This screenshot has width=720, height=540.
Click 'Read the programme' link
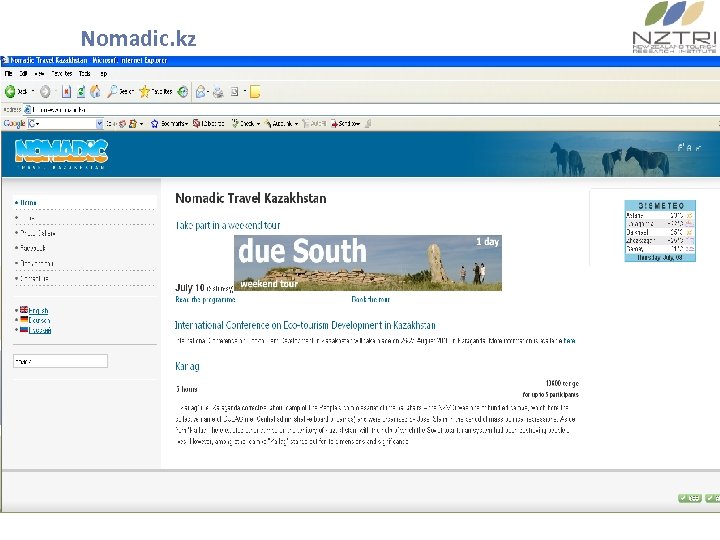click(x=205, y=299)
